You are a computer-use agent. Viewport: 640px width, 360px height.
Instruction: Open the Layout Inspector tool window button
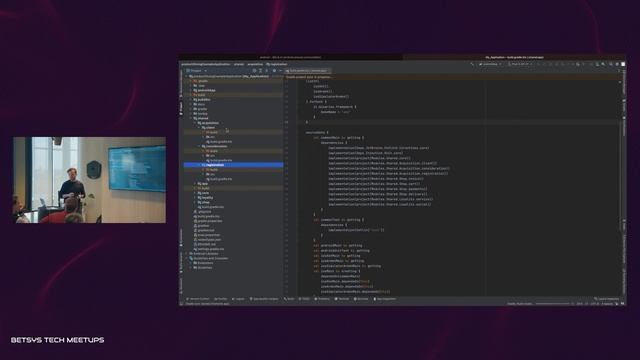tap(607, 299)
